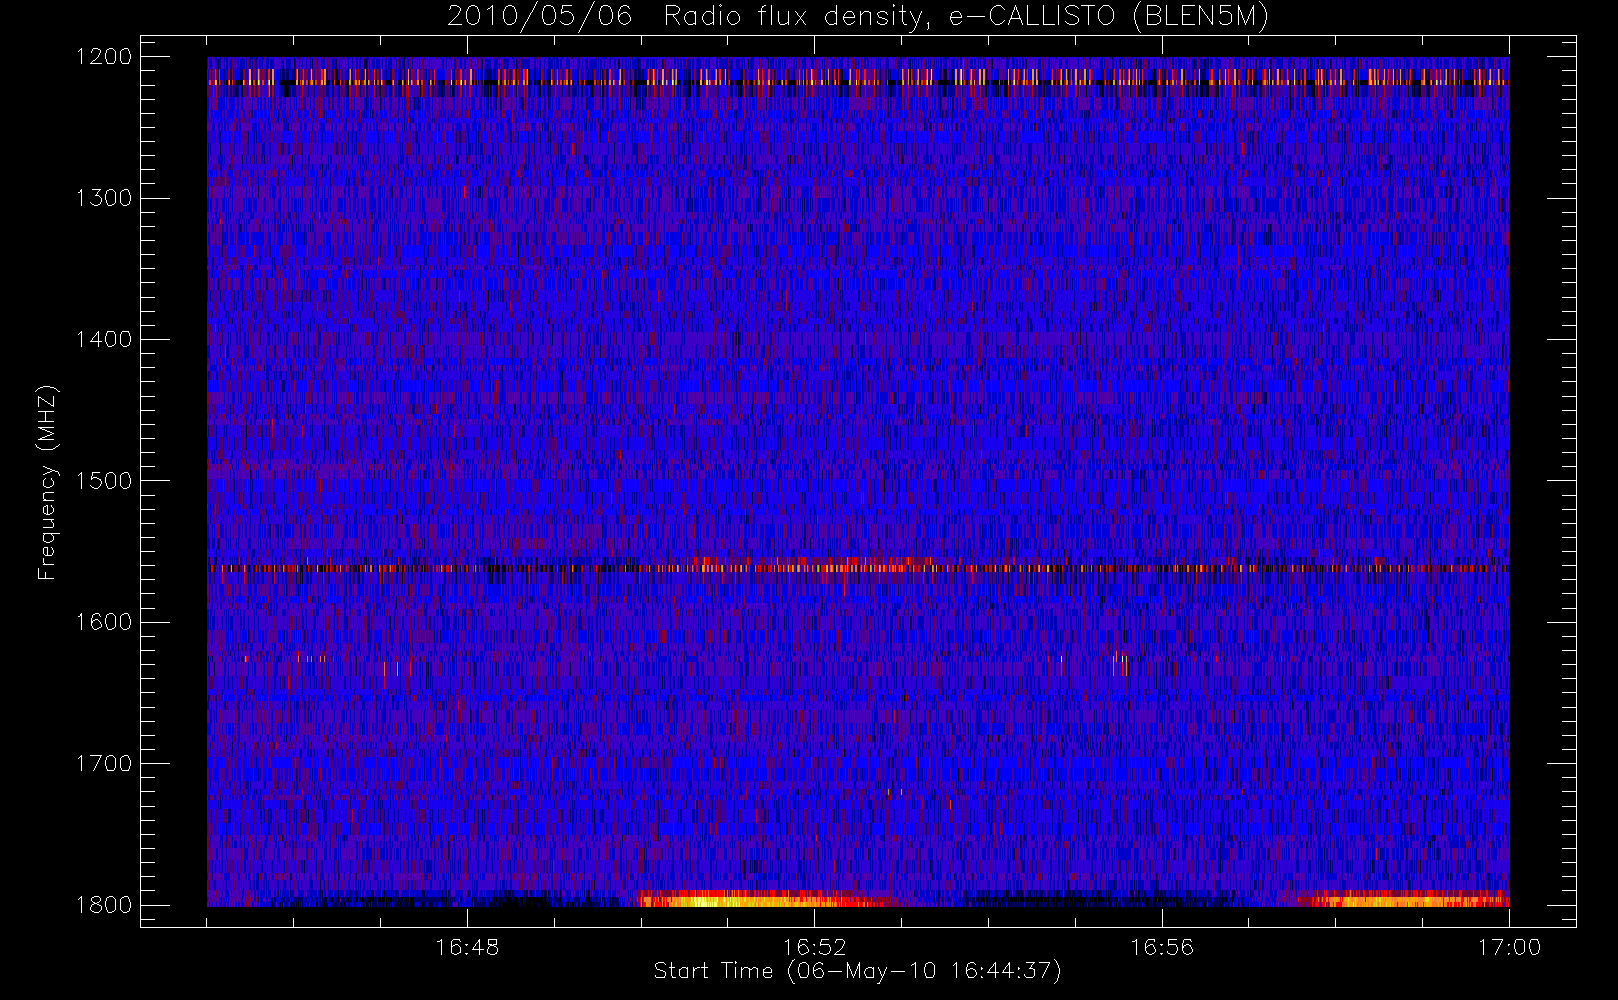Select the 1200 frequency tick label
1618x1000 pixels.
pyautogui.click(x=104, y=57)
